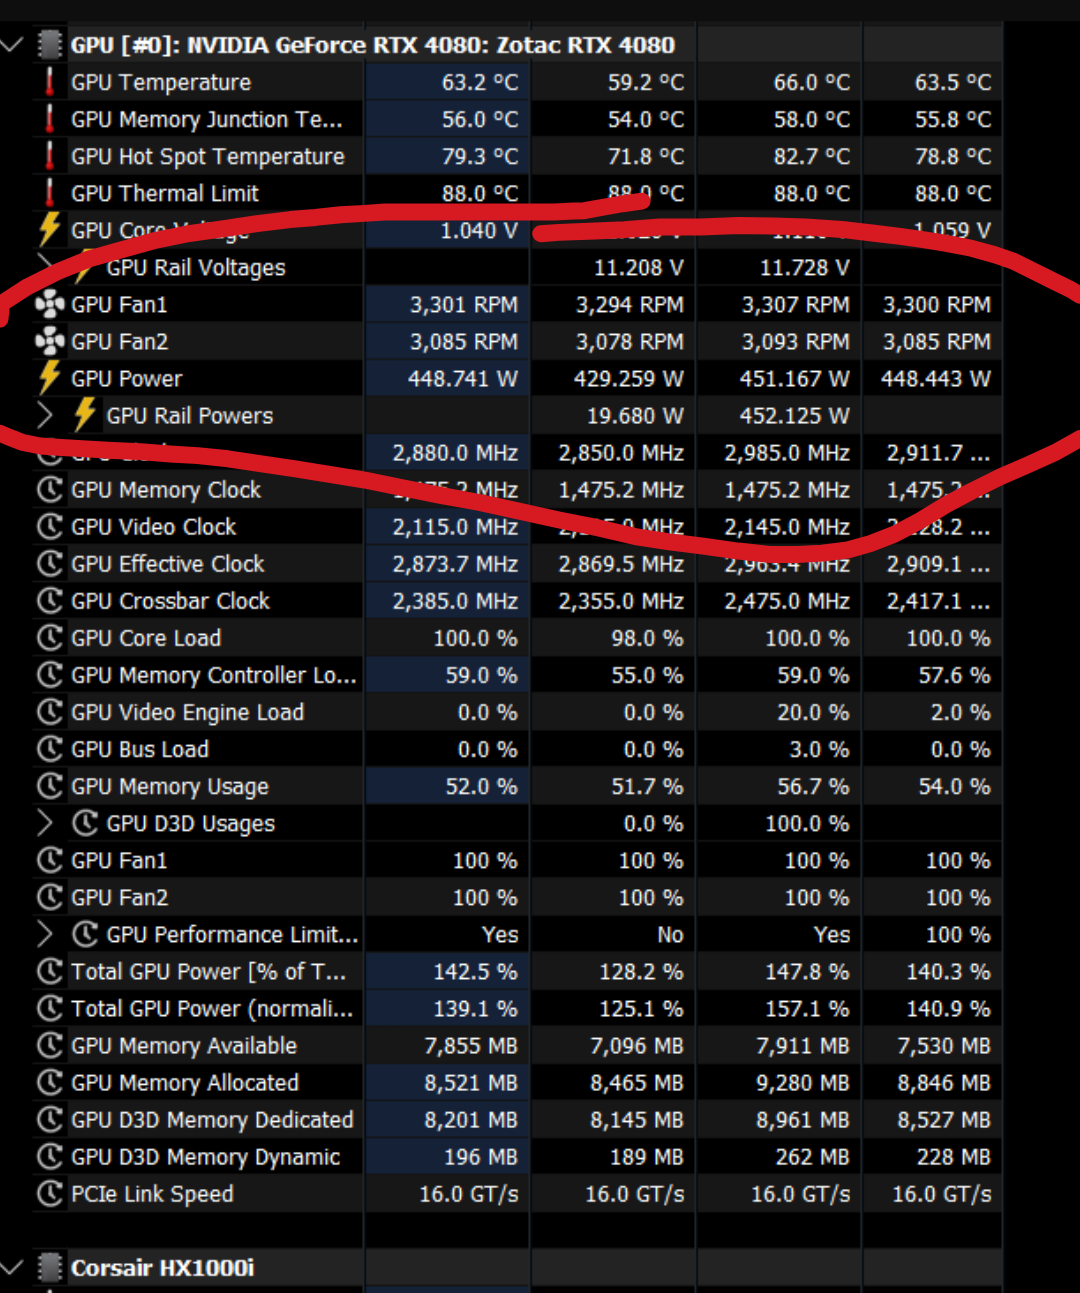Image resolution: width=1080 pixels, height=1293 pixels.
Task: Click the thermometer icon beside GPU Memory Junction Temperature
Action: tap(49, 119)
